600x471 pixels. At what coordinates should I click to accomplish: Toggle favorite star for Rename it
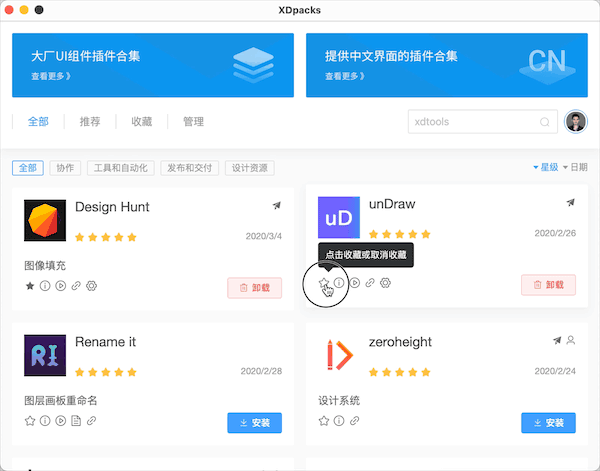(30, 421)
